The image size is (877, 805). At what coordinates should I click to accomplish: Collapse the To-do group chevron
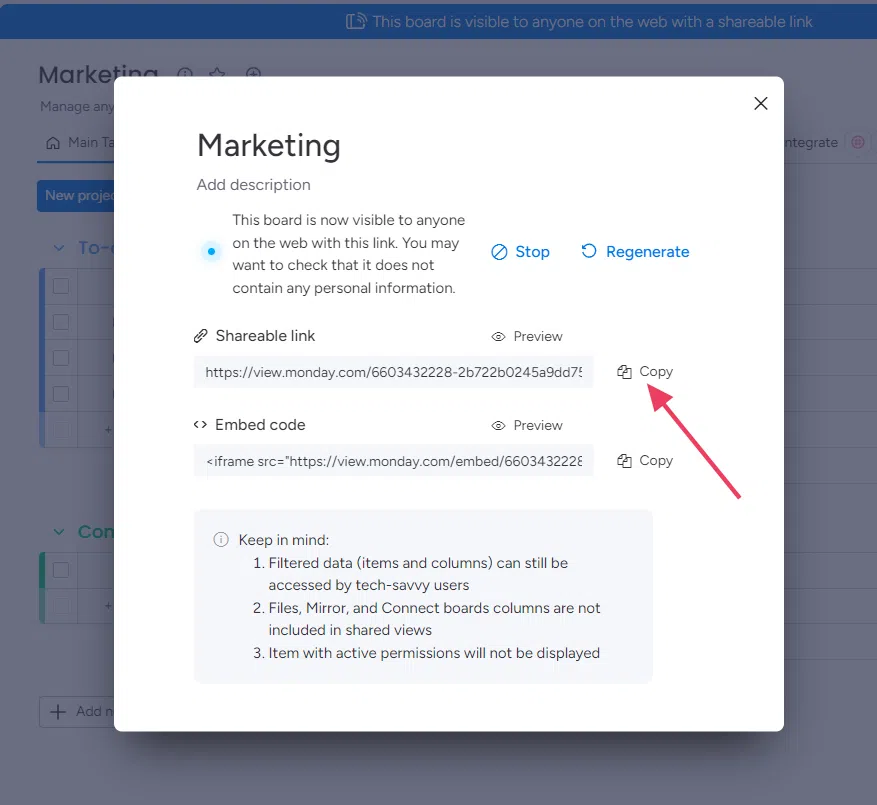pos(58,248)
